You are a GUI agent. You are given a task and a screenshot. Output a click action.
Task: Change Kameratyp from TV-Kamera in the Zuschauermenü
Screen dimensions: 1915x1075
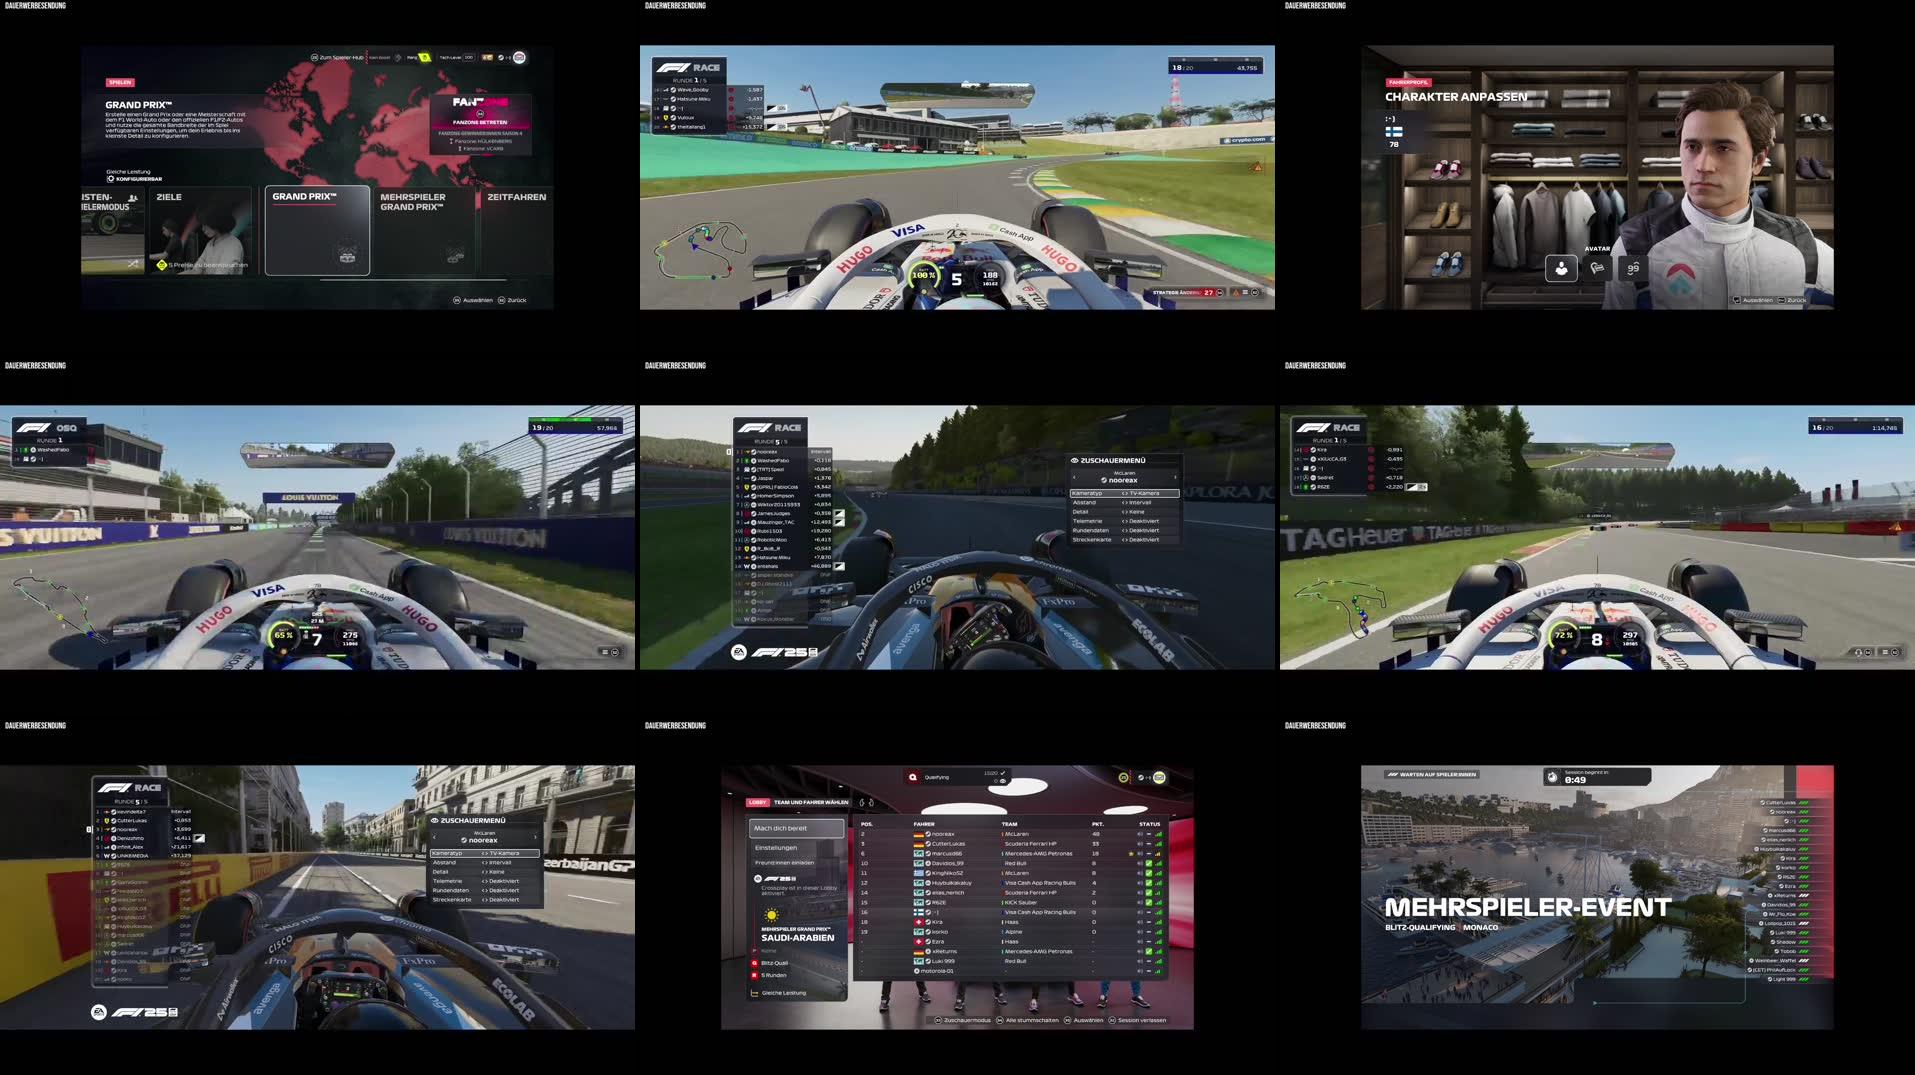click(x=1125, y=493)
